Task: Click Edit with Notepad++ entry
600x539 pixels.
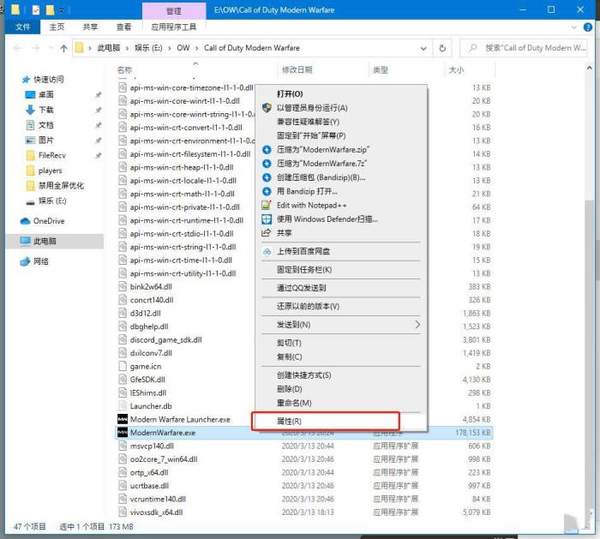Action: coord(311,205)
